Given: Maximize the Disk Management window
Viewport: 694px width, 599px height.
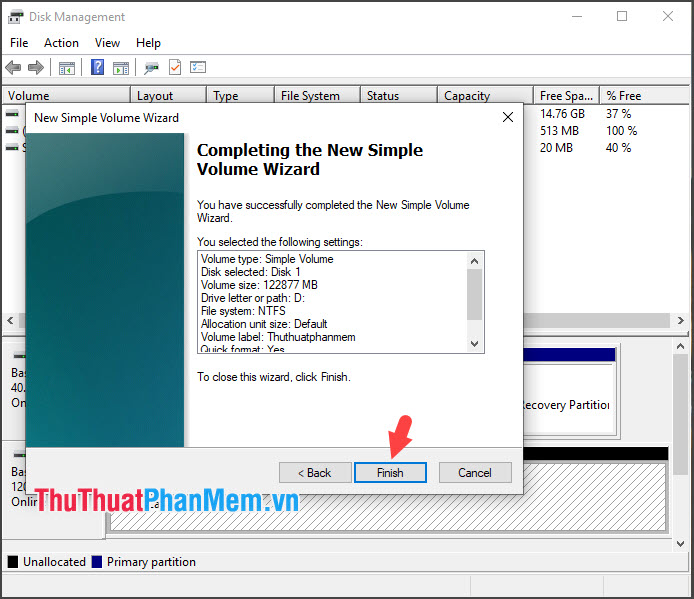Looking at the screenshot, I should coord(622,17).
